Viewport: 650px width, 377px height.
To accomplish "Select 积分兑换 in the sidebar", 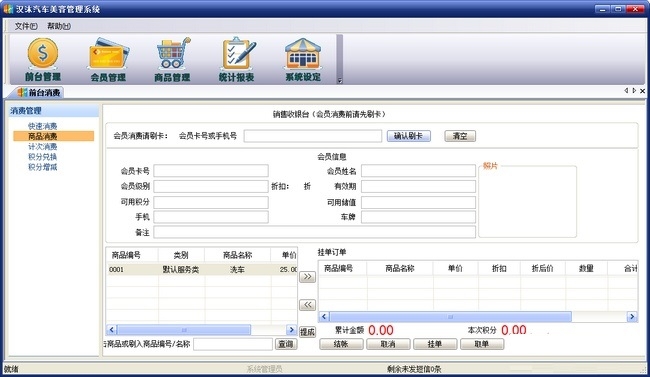I will pyautogui.click(x=42, y=157).
